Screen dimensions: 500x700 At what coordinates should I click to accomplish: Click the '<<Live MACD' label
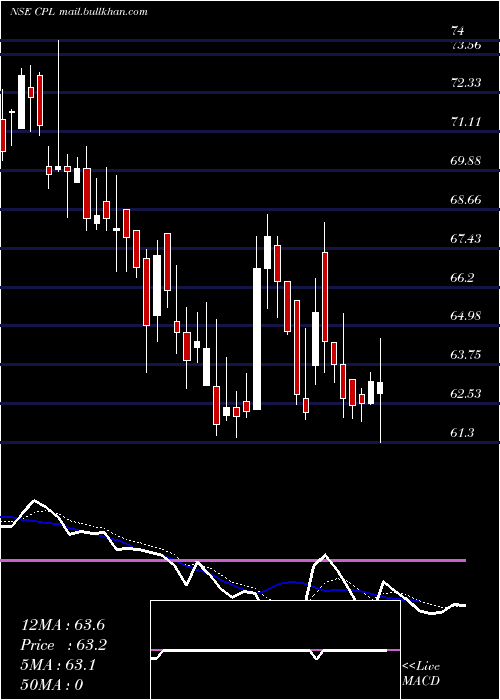click(x=421, y=673)
